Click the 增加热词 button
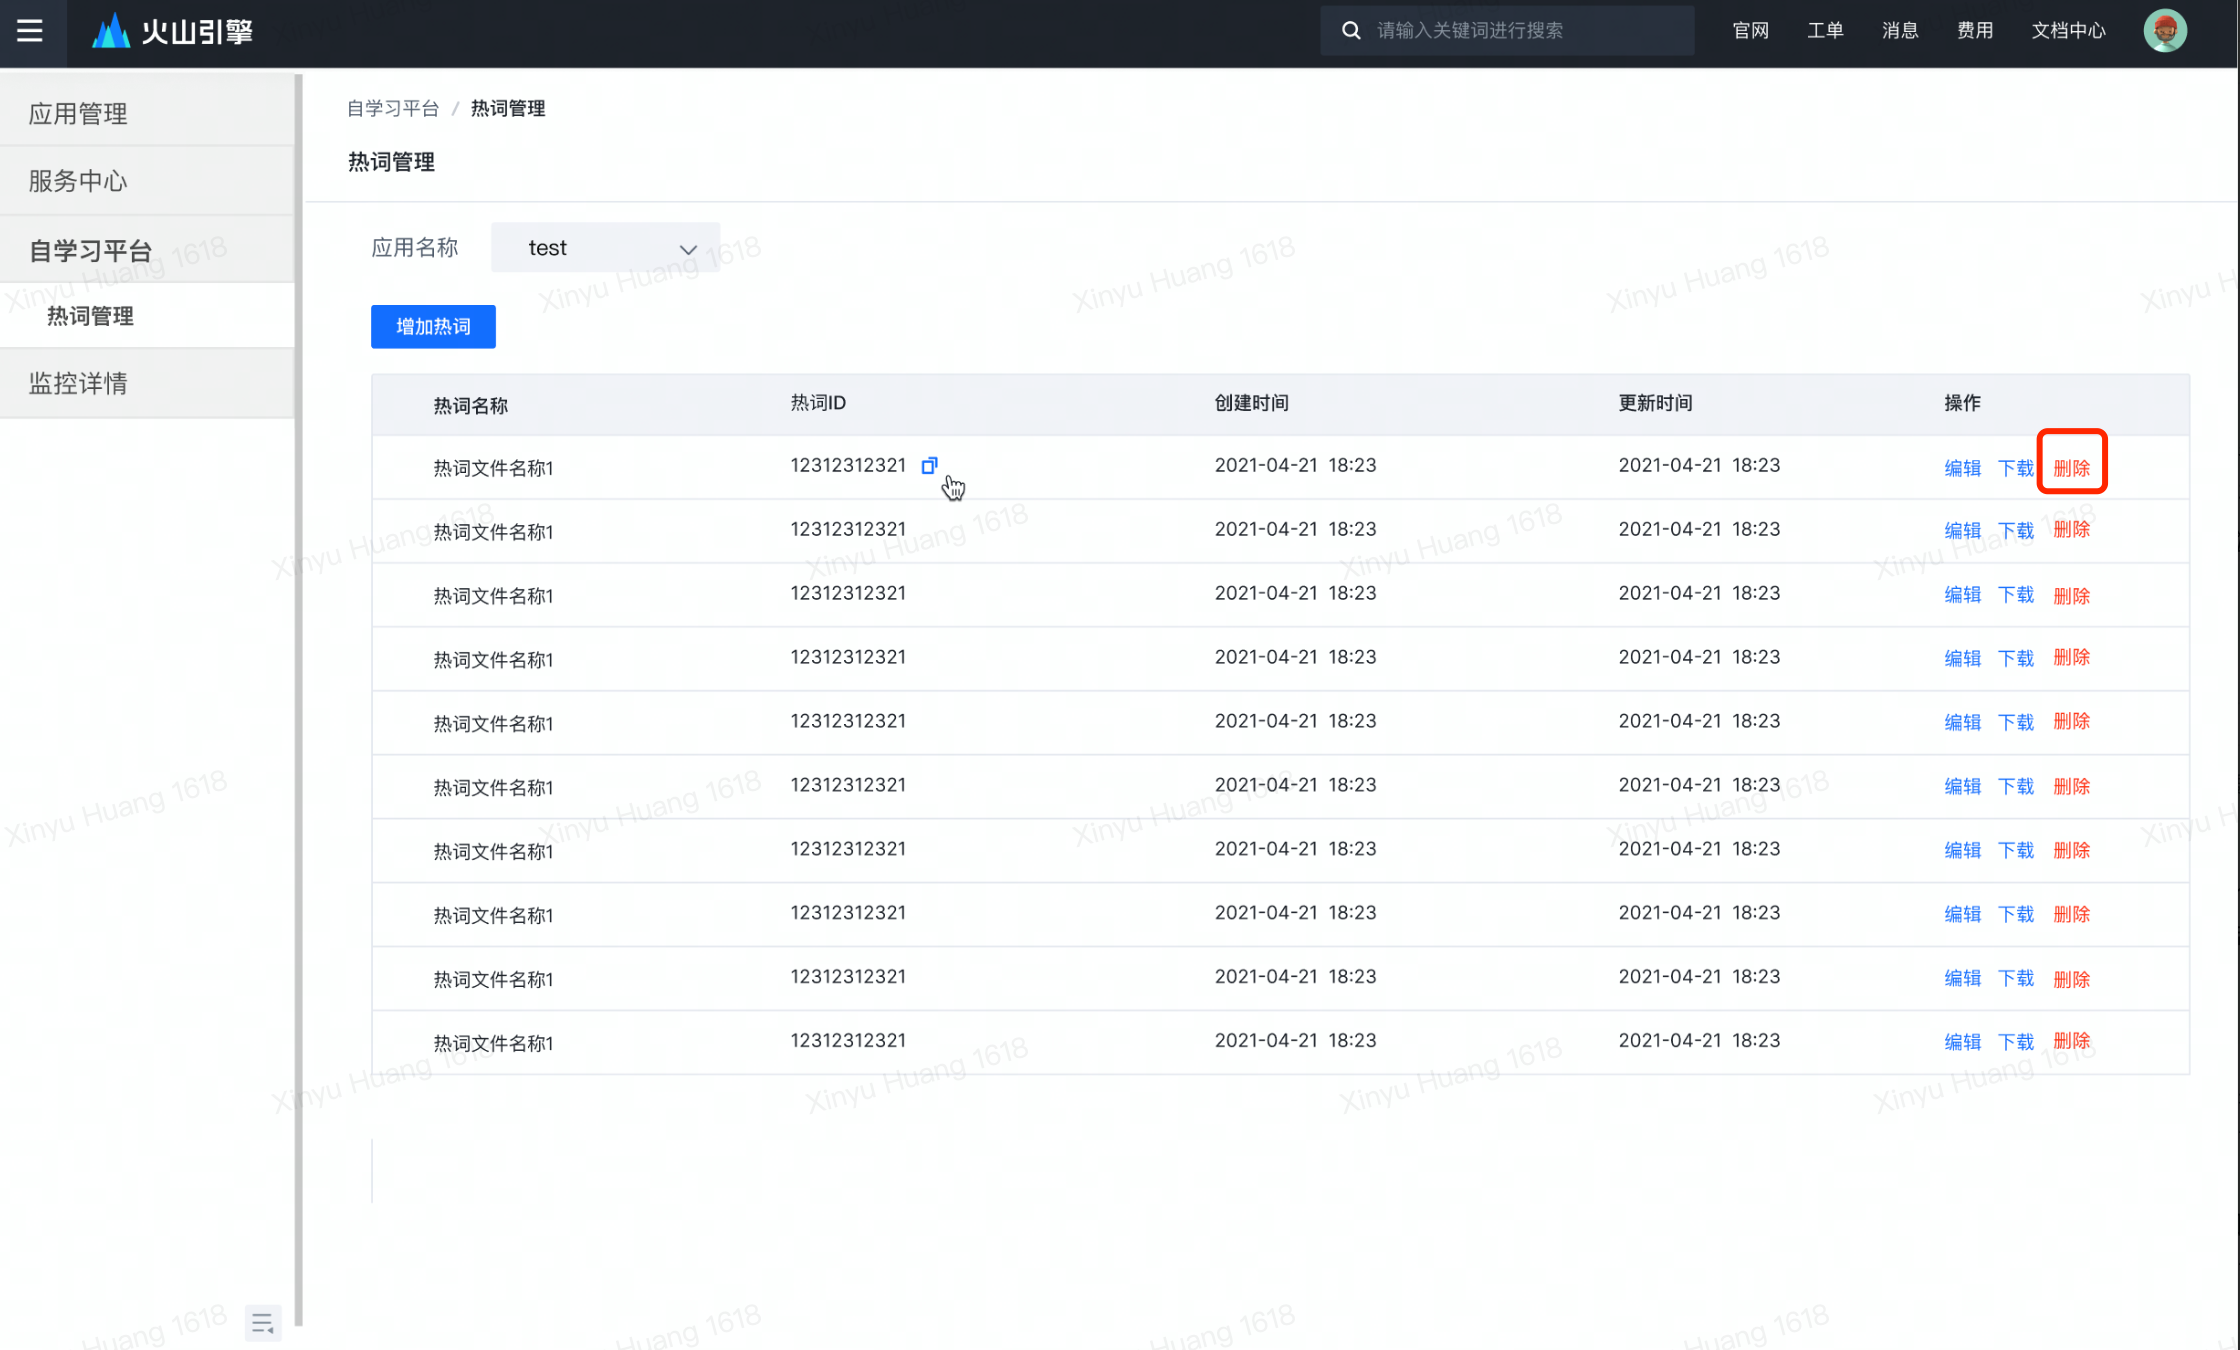 433,327
